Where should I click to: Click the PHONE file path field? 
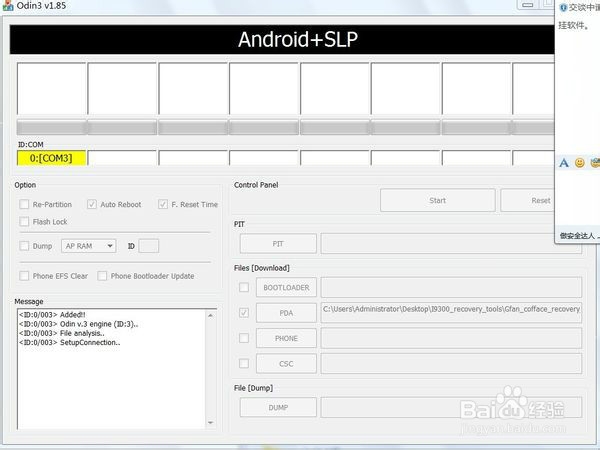451,338
